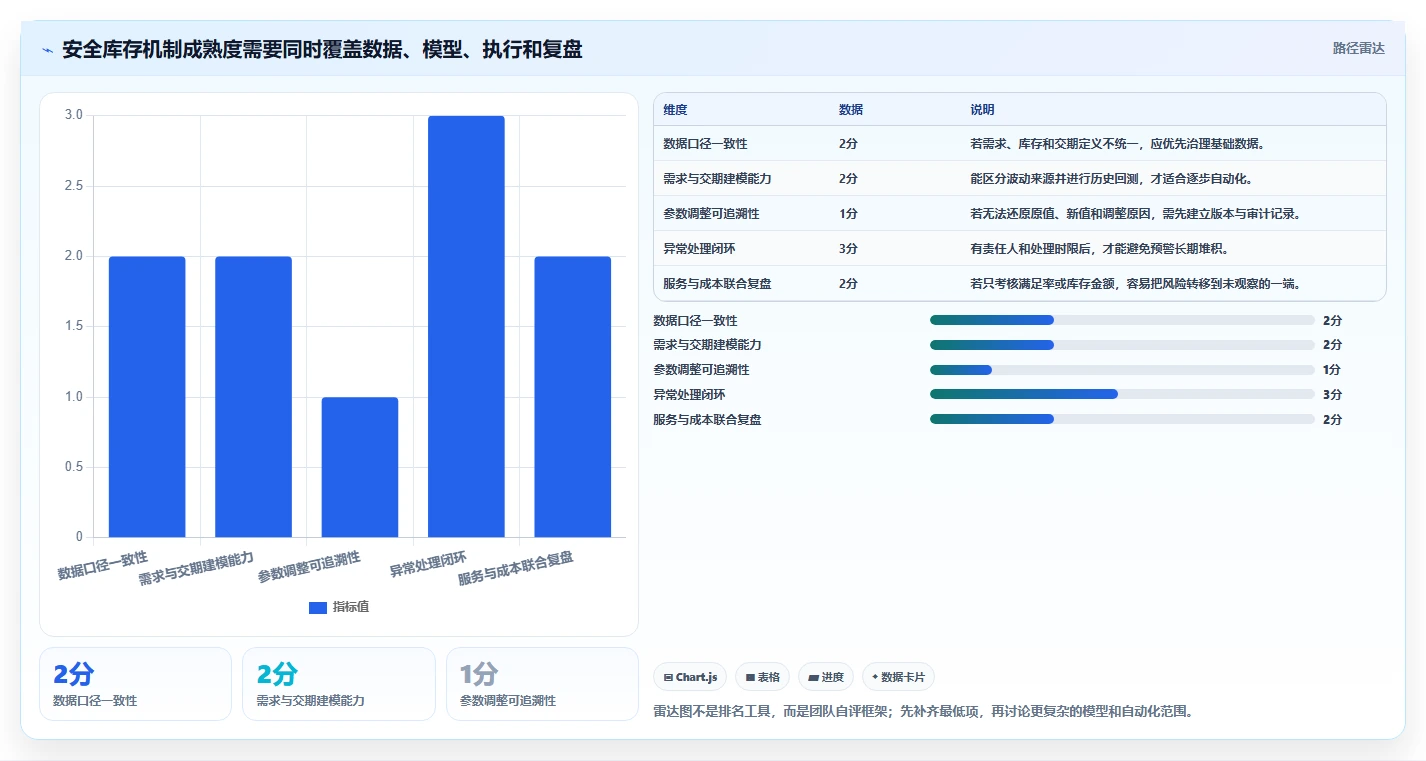Click the 需求与交期建模能力 chart bar
The height and width of the screenshot is (761, 1426).
pyautogui.click(x=253, y=397)
